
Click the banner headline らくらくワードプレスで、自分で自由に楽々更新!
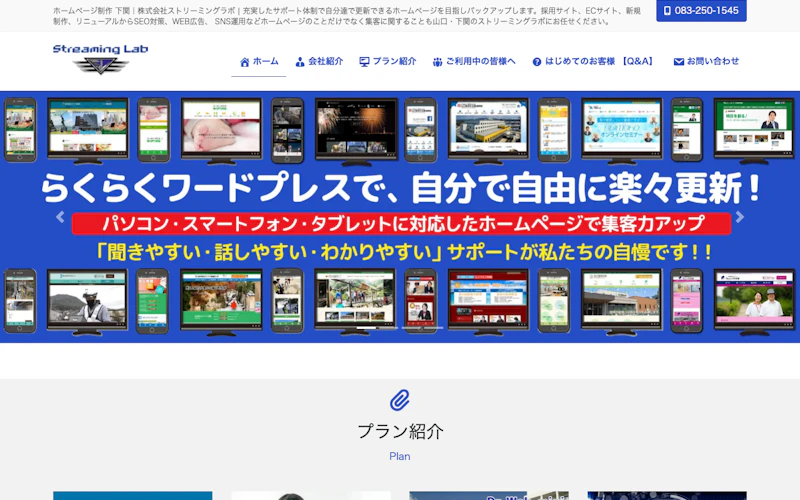click(x=401, y=188)
